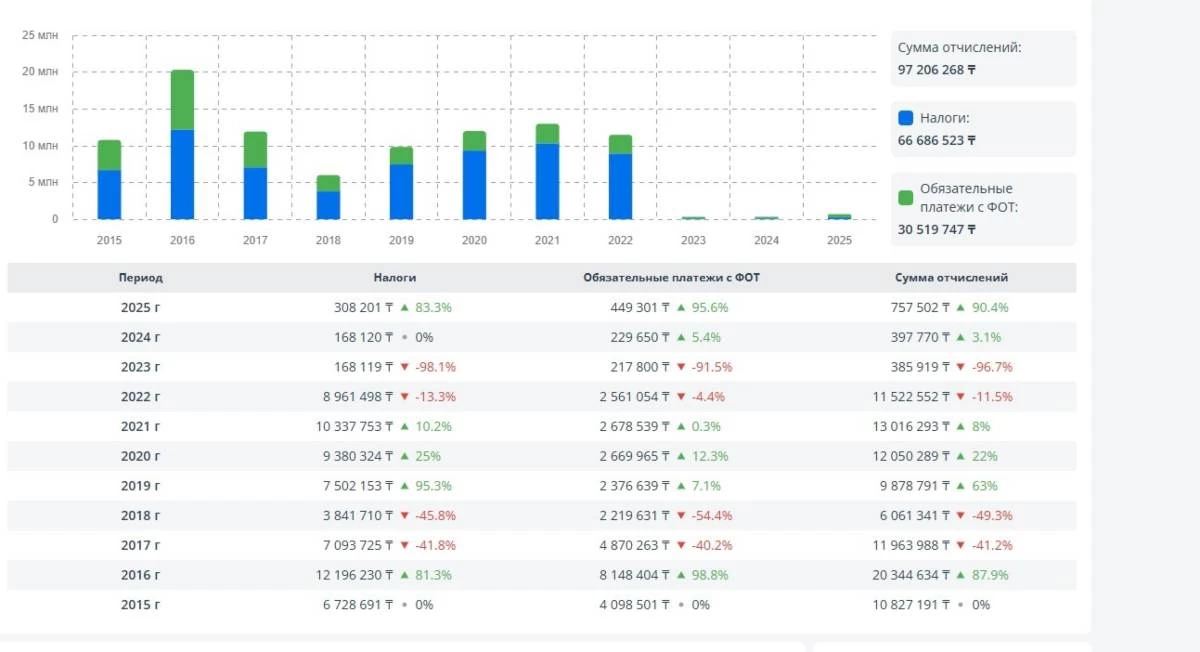
Task: Select the Налоги table column header
Action: (394, 278)
